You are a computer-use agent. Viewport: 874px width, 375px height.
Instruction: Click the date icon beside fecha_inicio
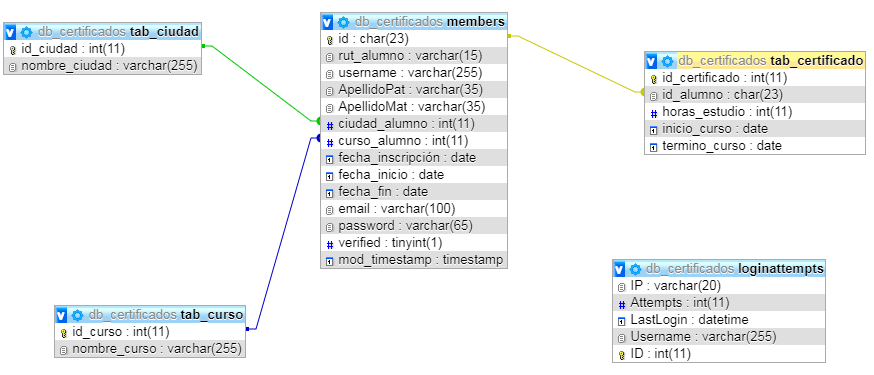pyautogui.click(x=329, y=176)
